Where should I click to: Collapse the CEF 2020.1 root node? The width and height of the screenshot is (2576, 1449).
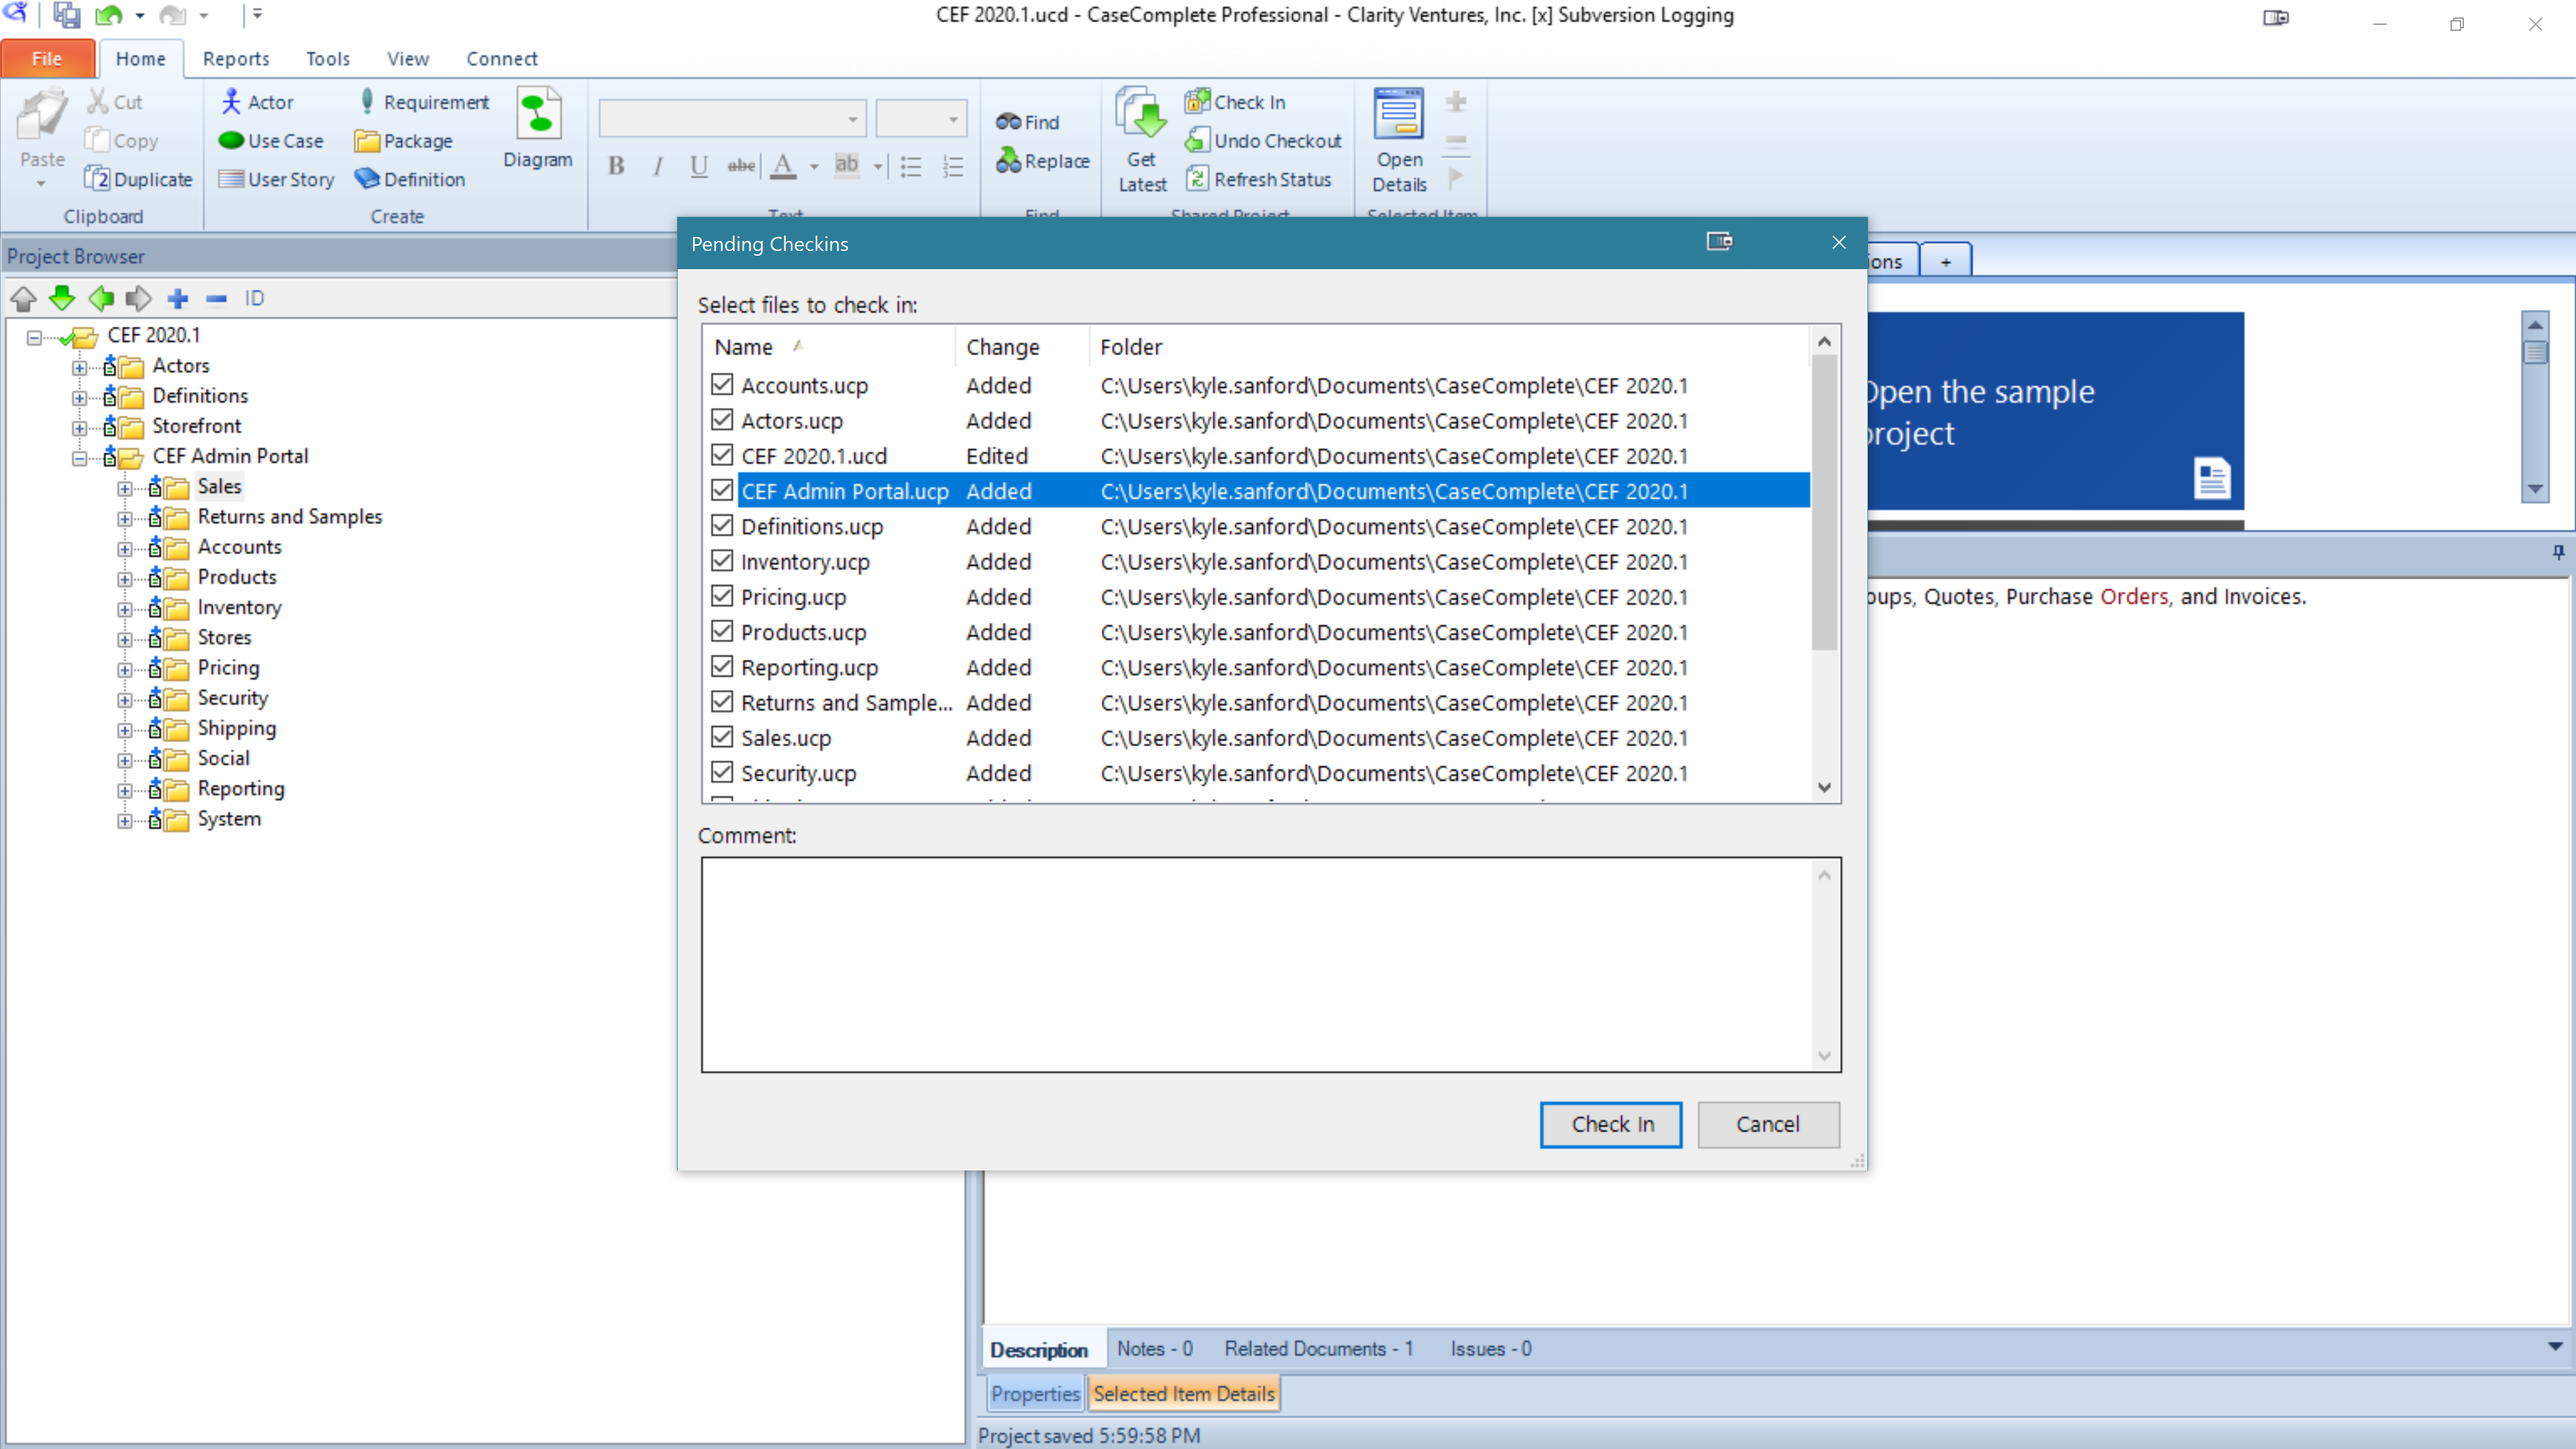click(x=34, y=337)
